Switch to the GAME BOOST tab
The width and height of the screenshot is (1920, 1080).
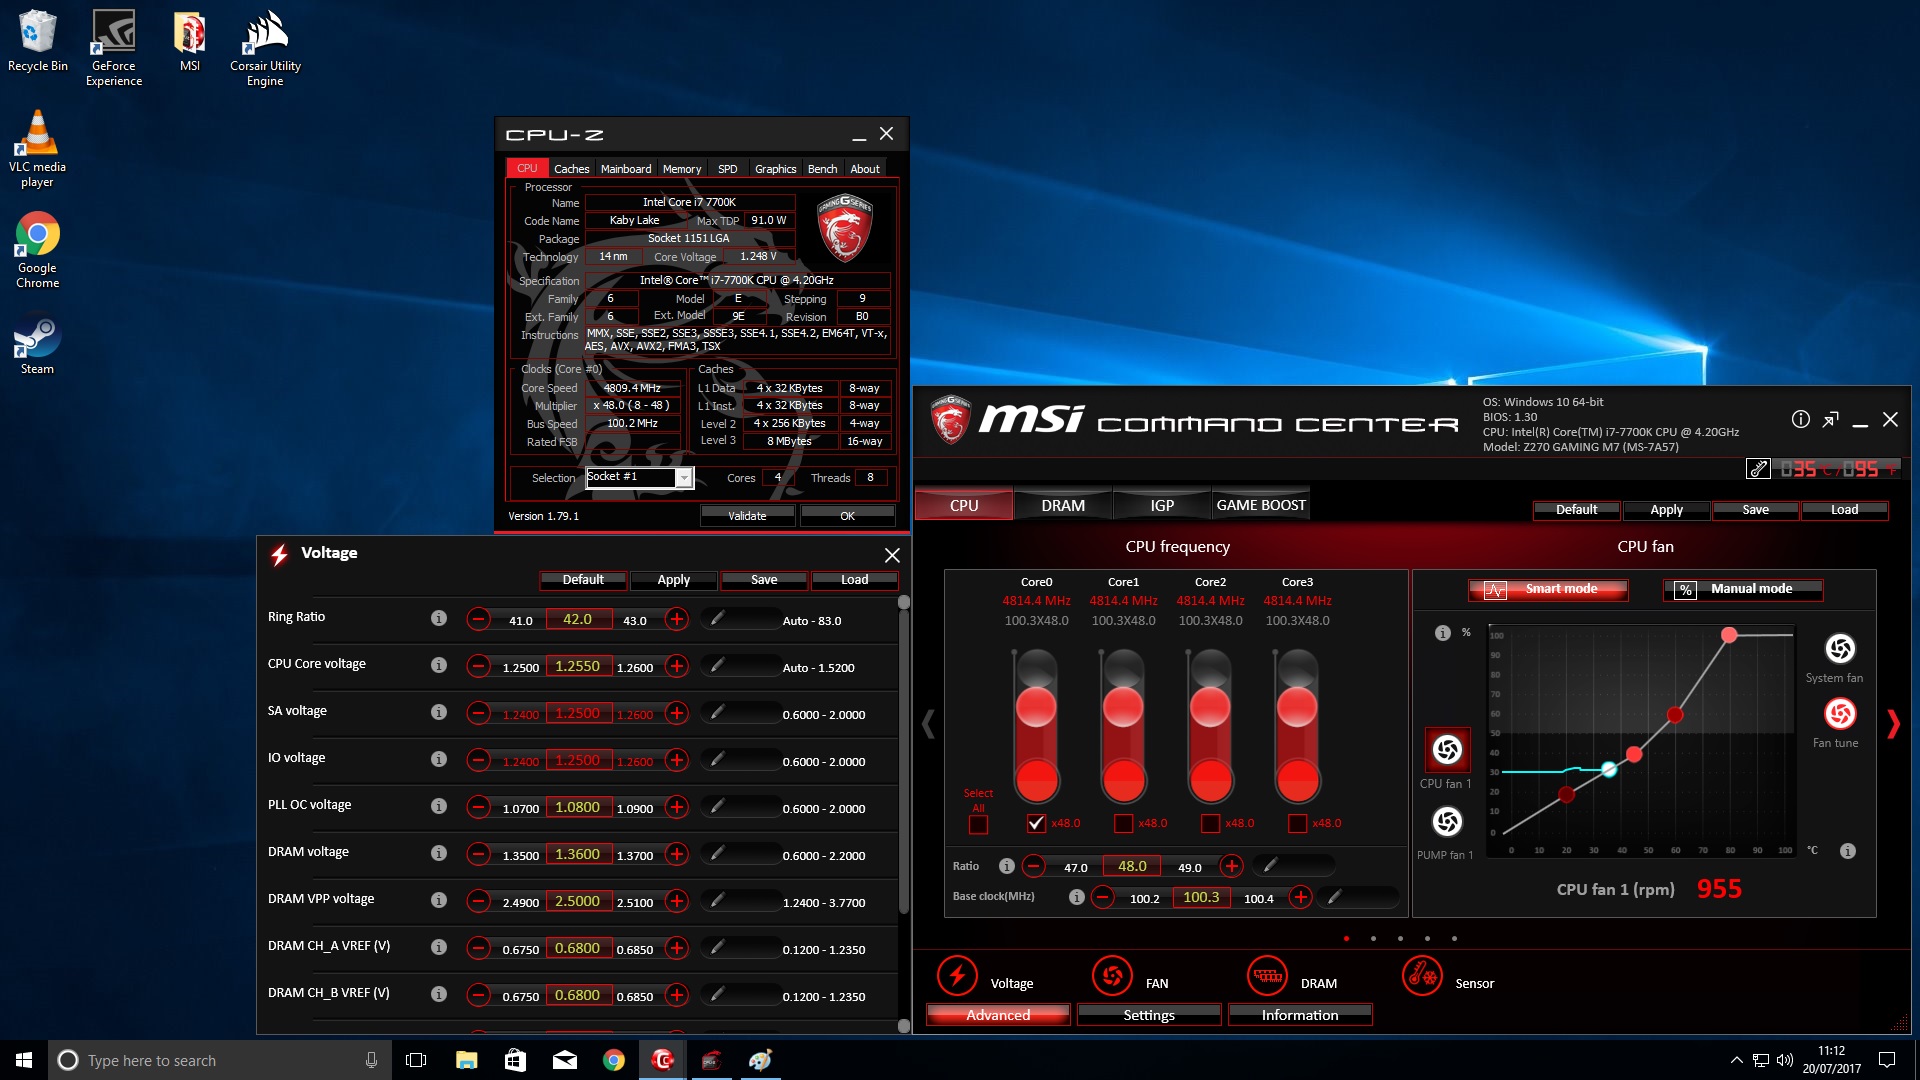1261,505
